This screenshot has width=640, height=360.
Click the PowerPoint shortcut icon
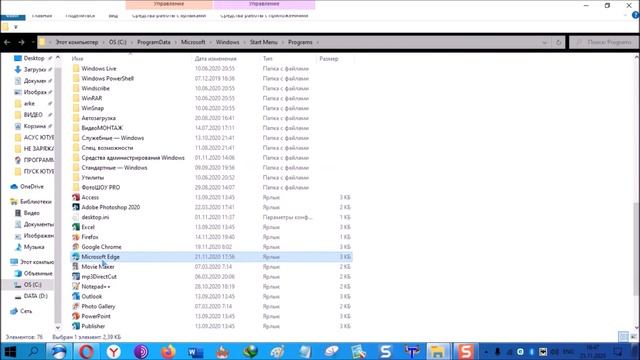click(76, 316)
